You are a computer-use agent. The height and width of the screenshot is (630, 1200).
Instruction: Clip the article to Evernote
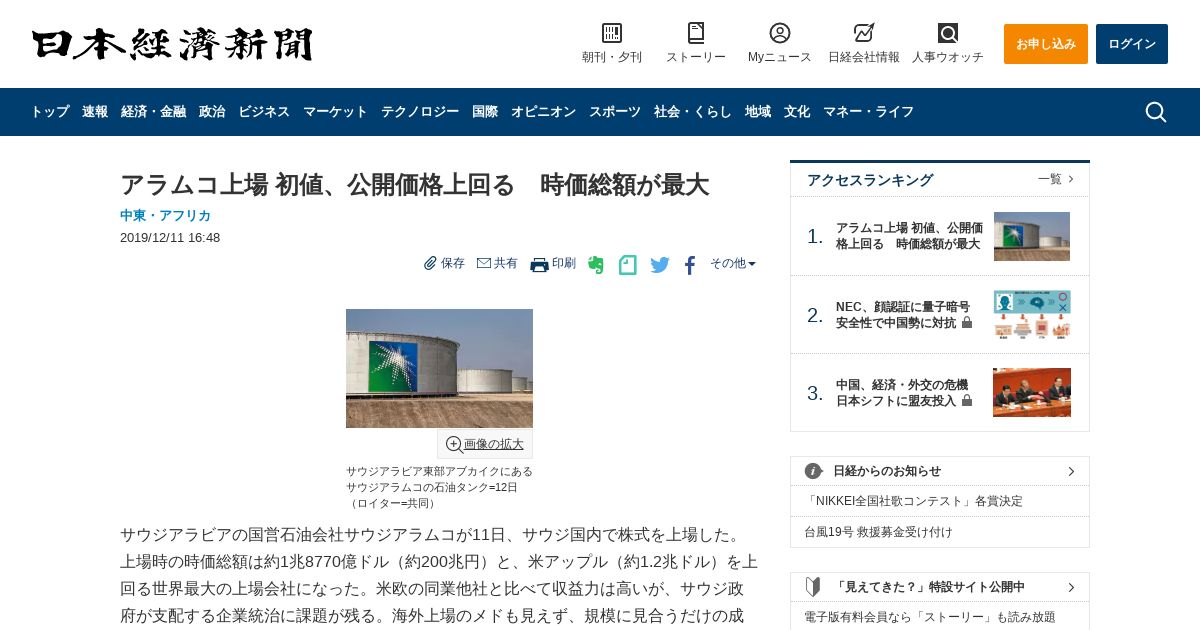click(x=596, y=265)
